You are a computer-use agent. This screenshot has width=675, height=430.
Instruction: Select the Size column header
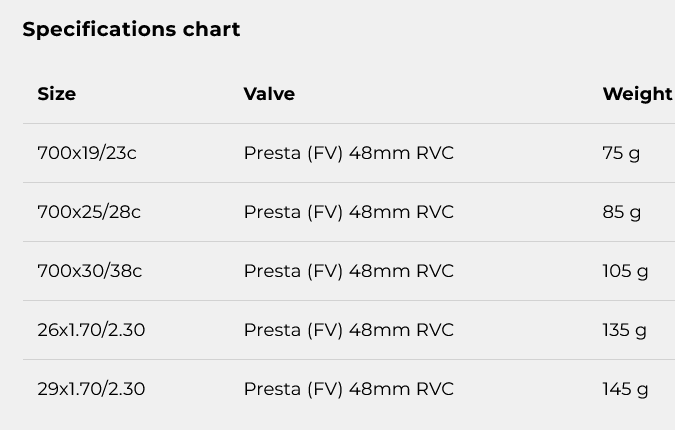[x=56, y=94]
